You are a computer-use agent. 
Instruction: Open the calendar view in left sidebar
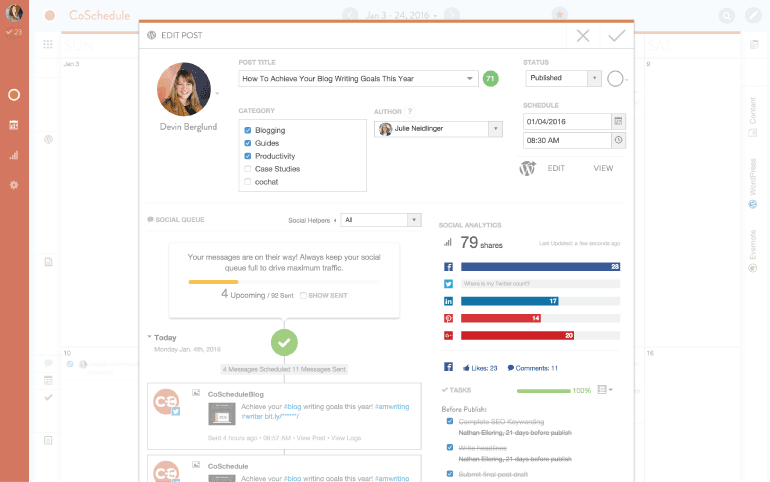(x=14, y=125)
